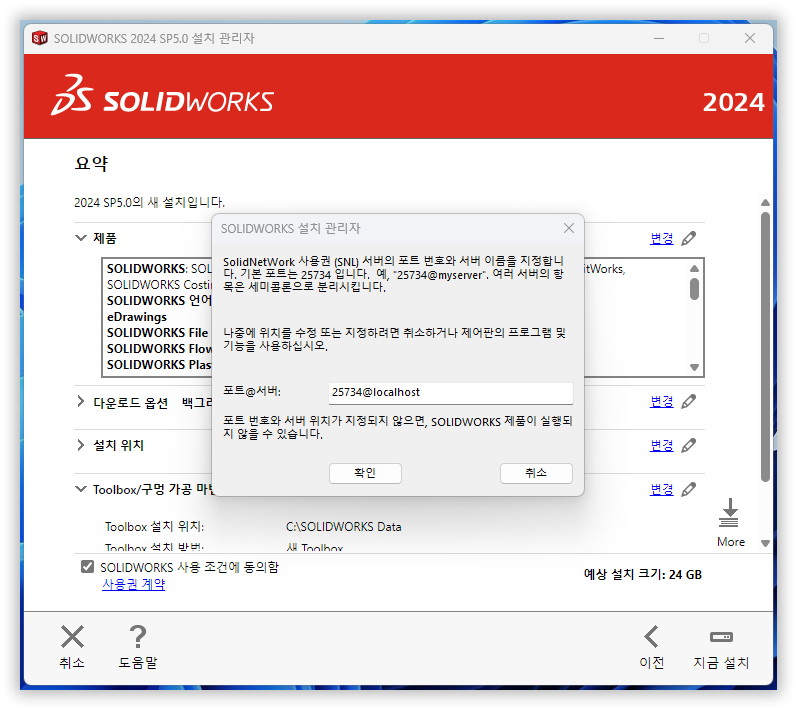This screenshot has width=797, height=710.
Task: Click the 취소 button in the SNL dialog
Action: [x=536, y=473]
